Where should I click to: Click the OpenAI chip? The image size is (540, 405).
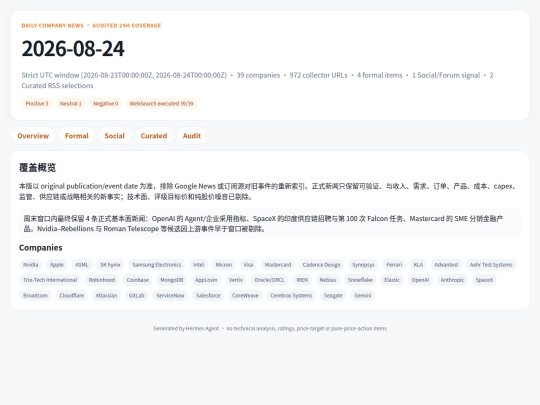click(420, 280)
